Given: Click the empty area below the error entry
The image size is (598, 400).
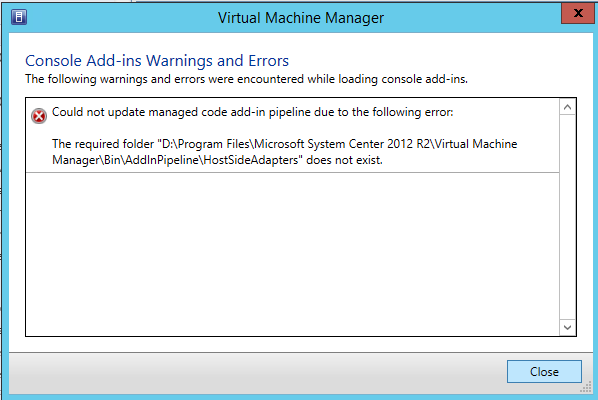Looking at the screenshot, I should [293, 254].
